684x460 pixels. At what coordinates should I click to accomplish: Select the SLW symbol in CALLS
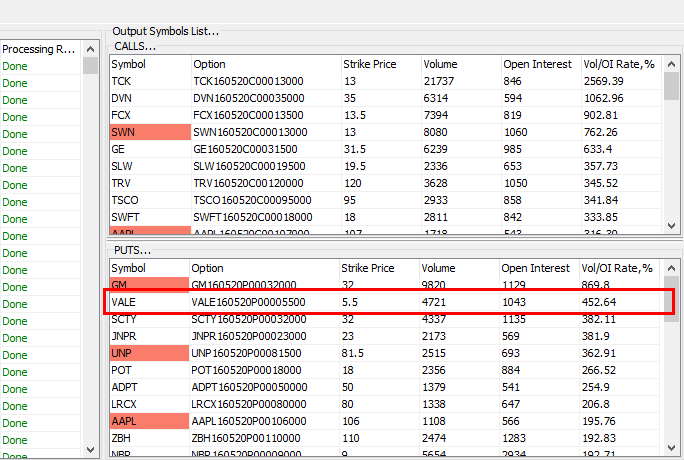tap(122, 166)
